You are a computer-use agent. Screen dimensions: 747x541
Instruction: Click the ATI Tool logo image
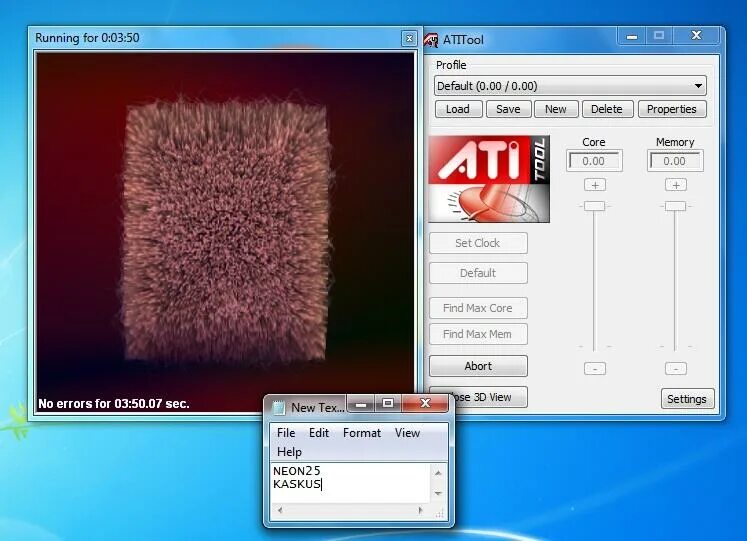(x=489, y=179)
